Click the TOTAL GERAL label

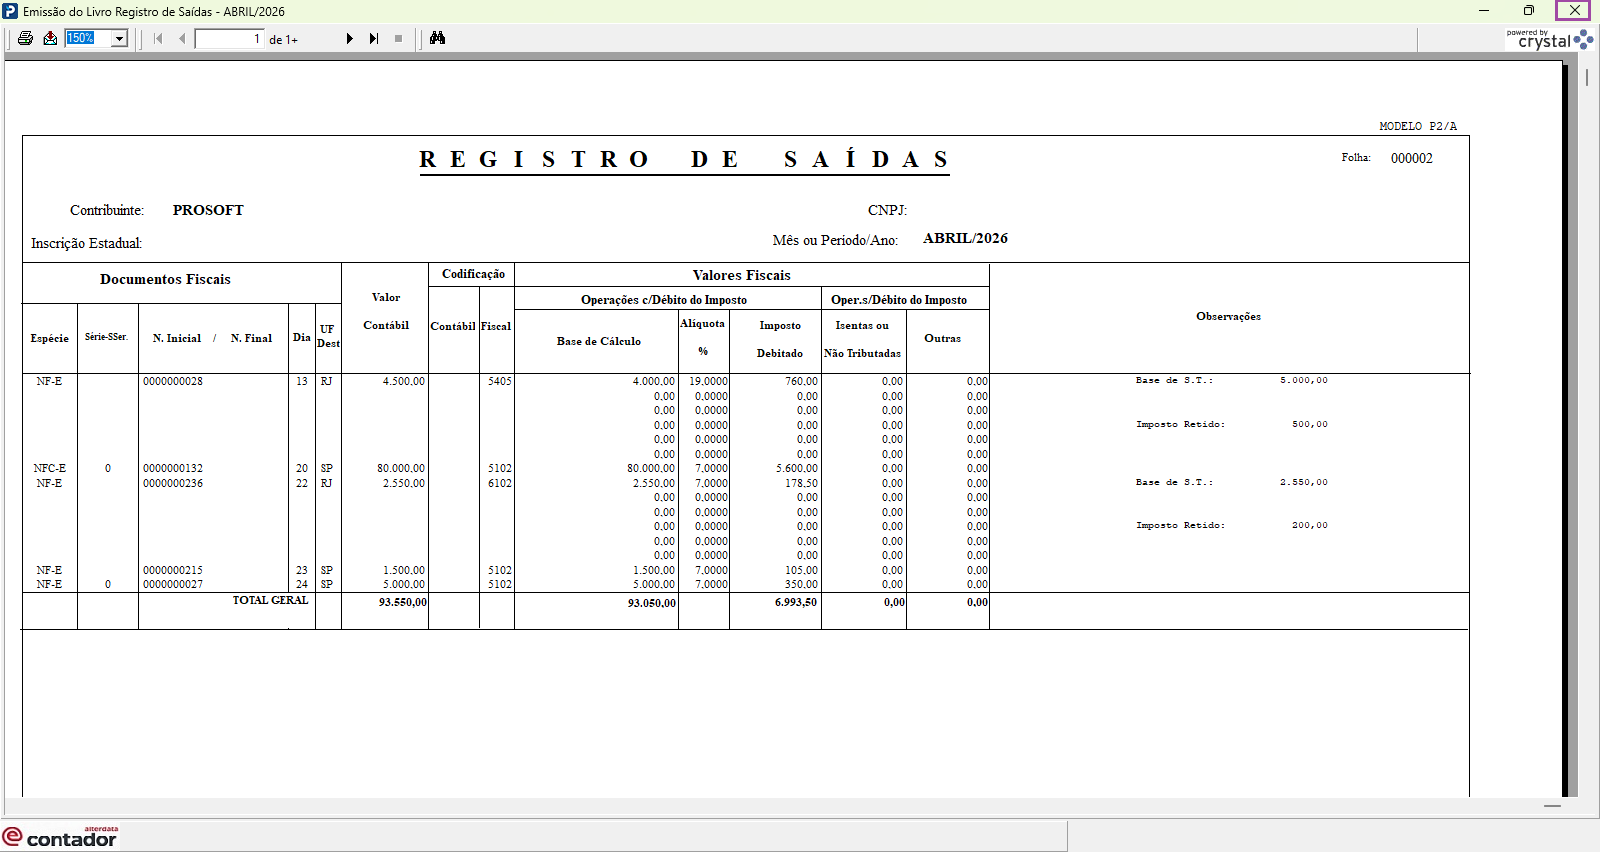(270, 600)
